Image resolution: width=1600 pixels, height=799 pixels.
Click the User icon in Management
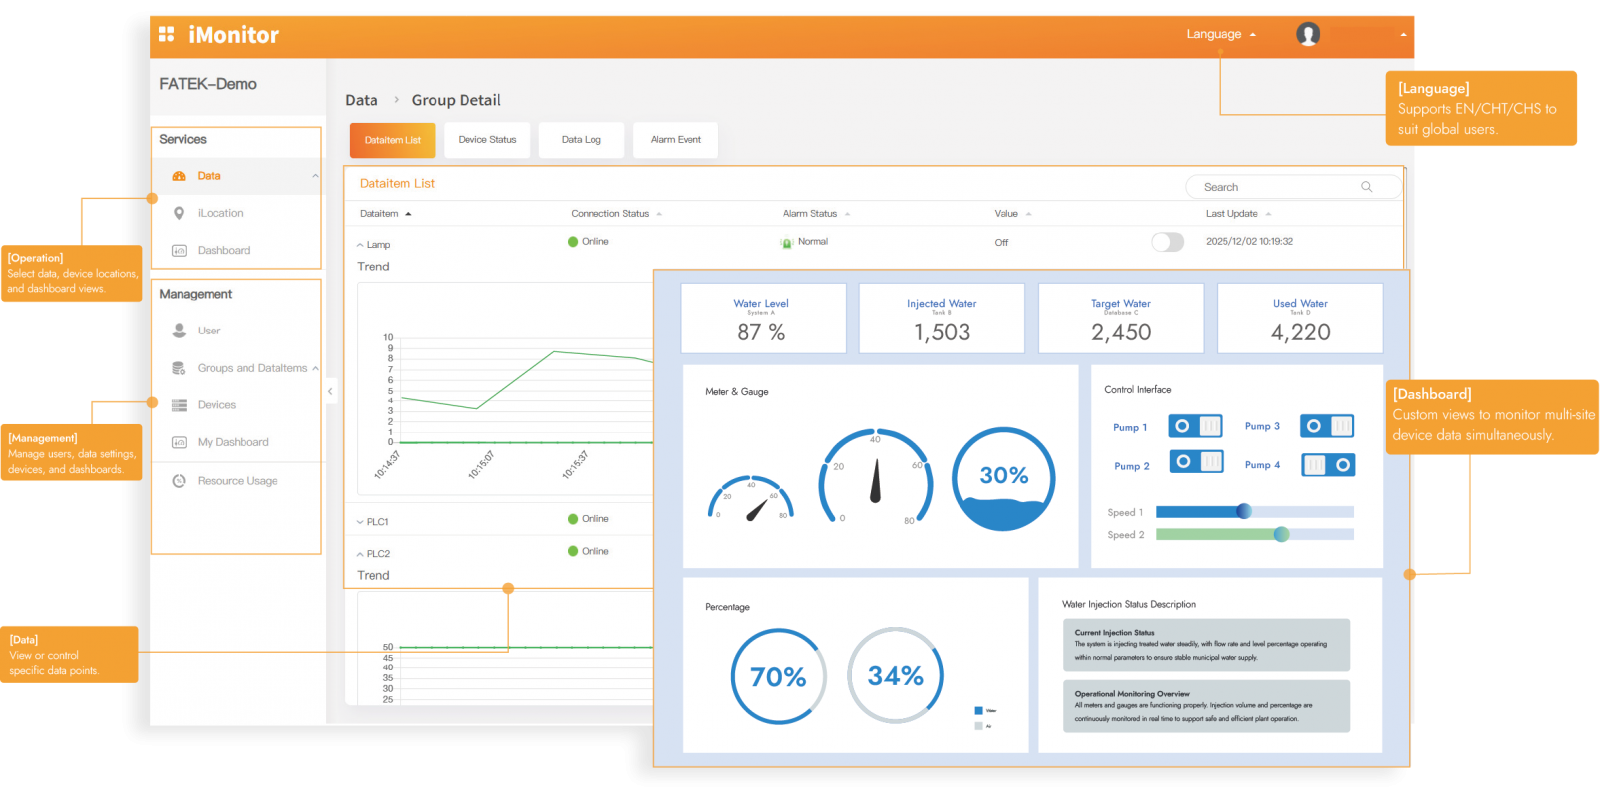[x=179, y=330]
